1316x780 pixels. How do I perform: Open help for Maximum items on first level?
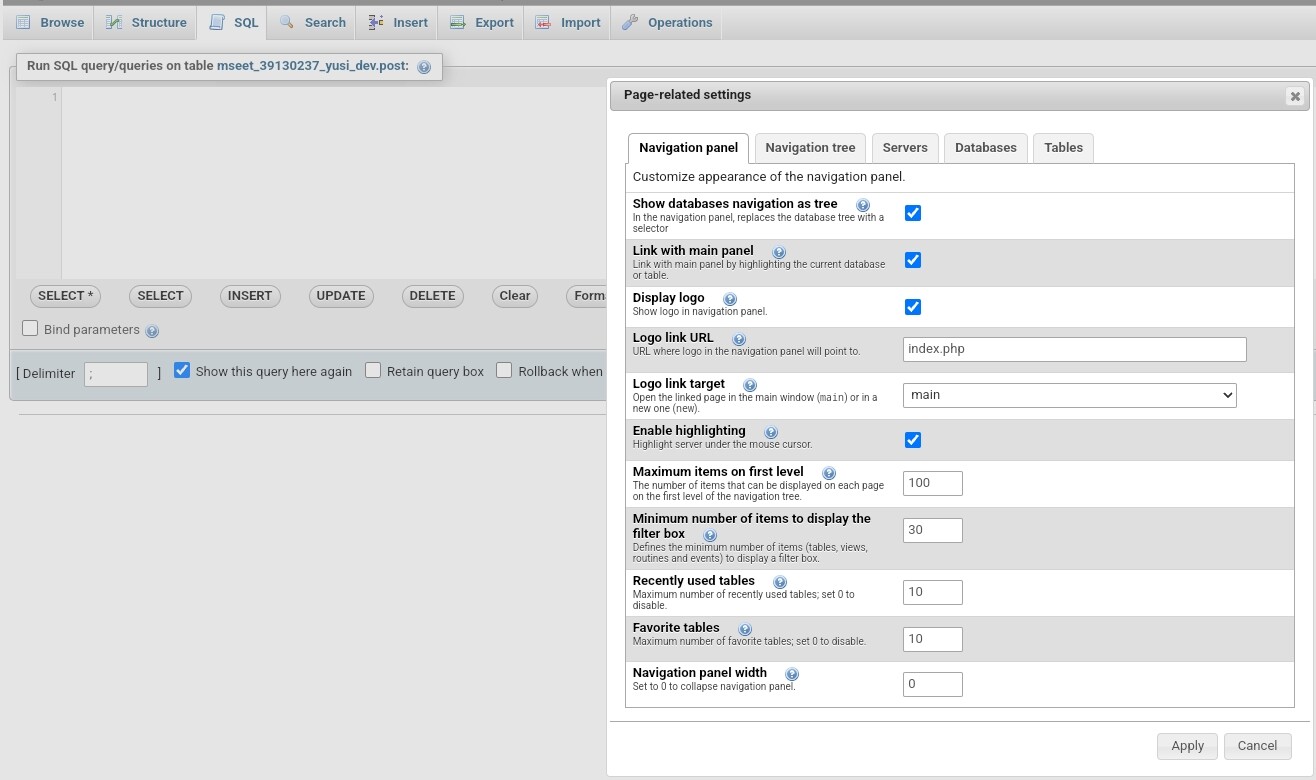click(829, 473)
